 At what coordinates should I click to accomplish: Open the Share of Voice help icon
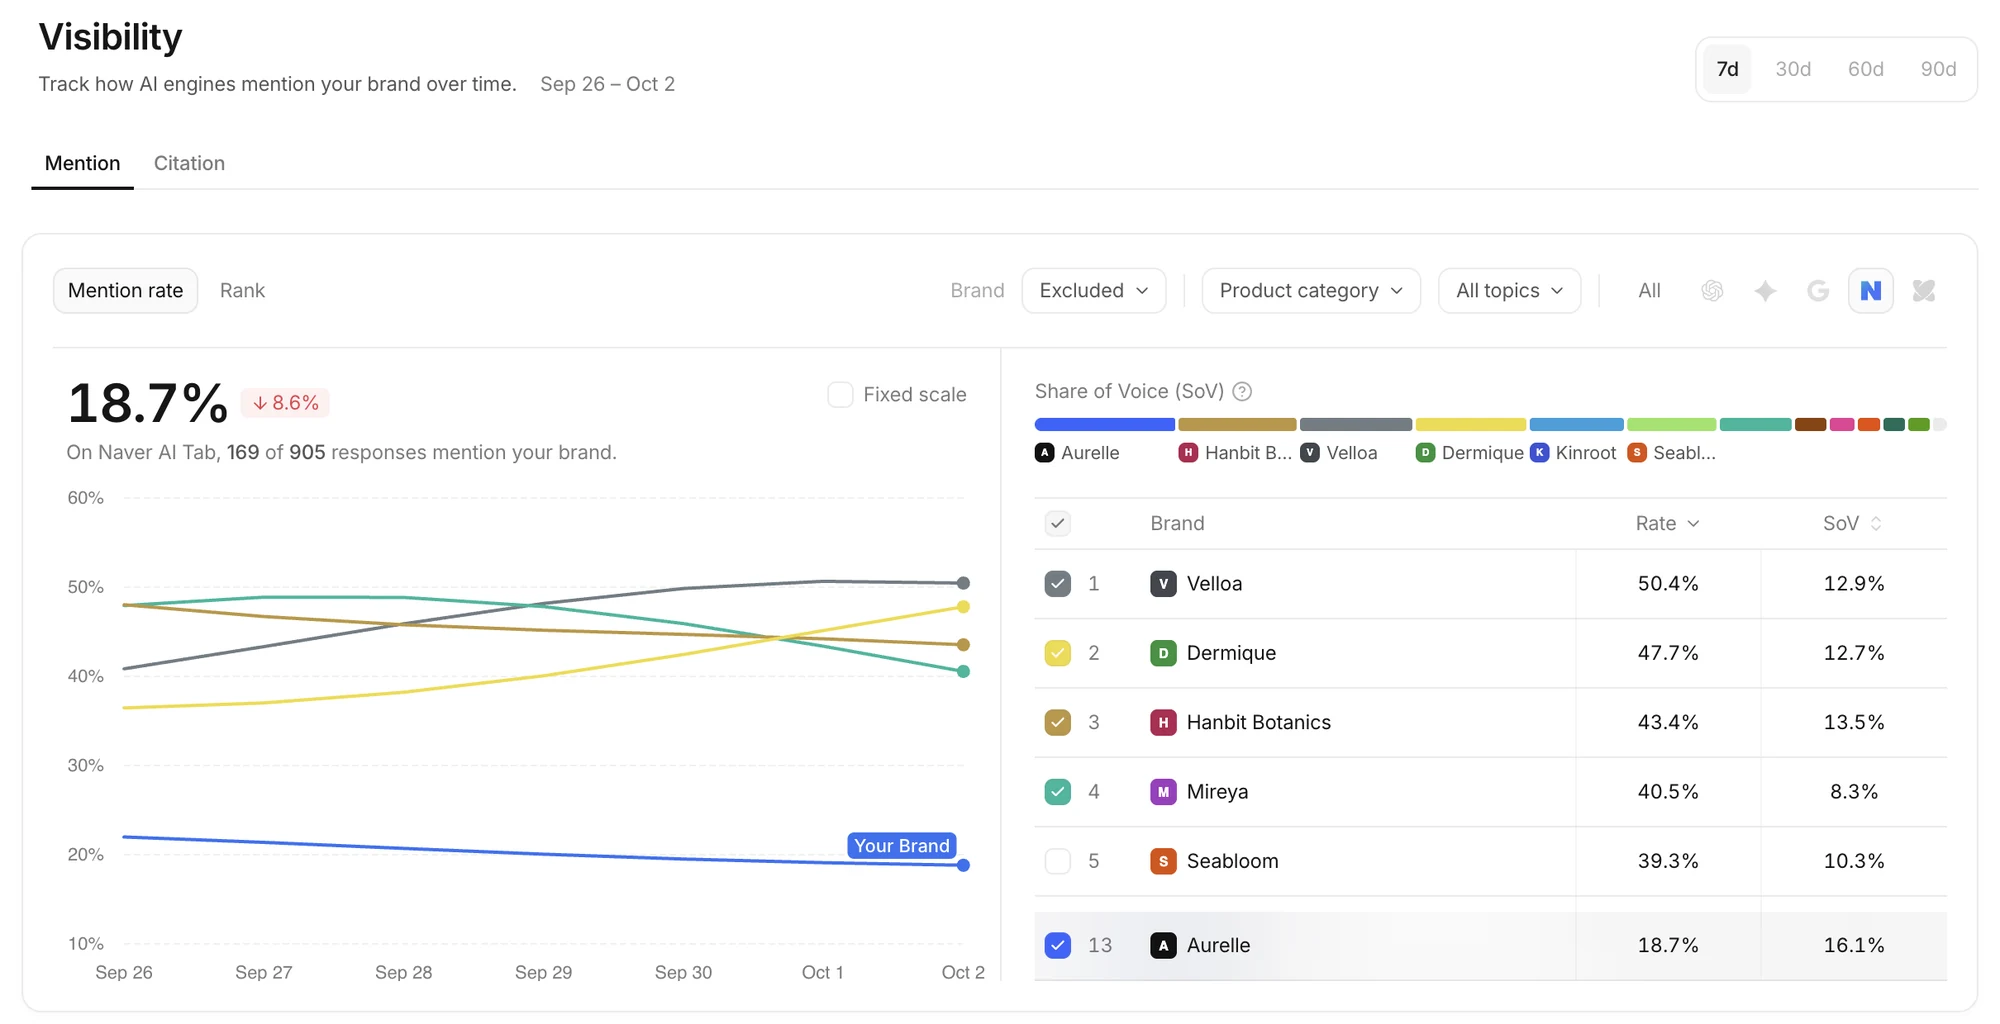(x=1242, y=392)
